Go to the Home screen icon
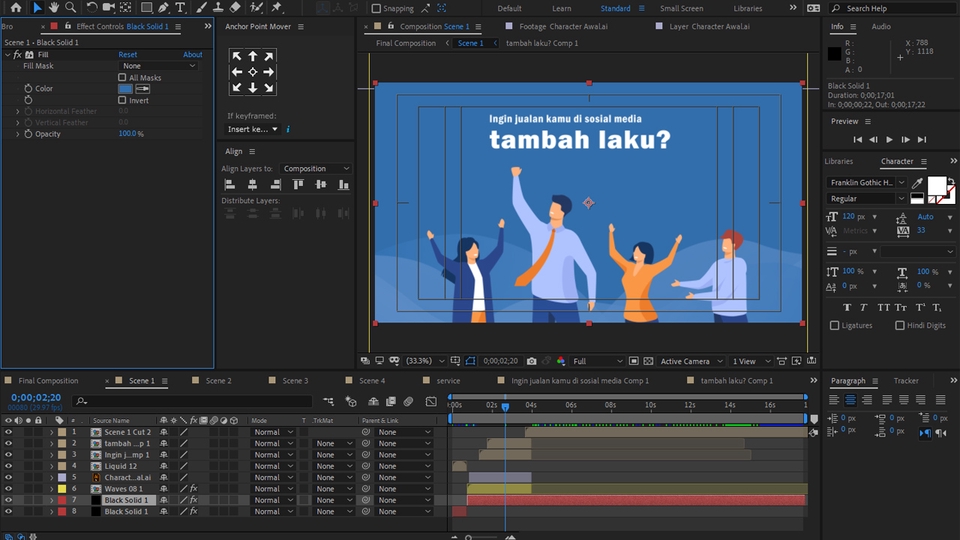 point(16,7)
